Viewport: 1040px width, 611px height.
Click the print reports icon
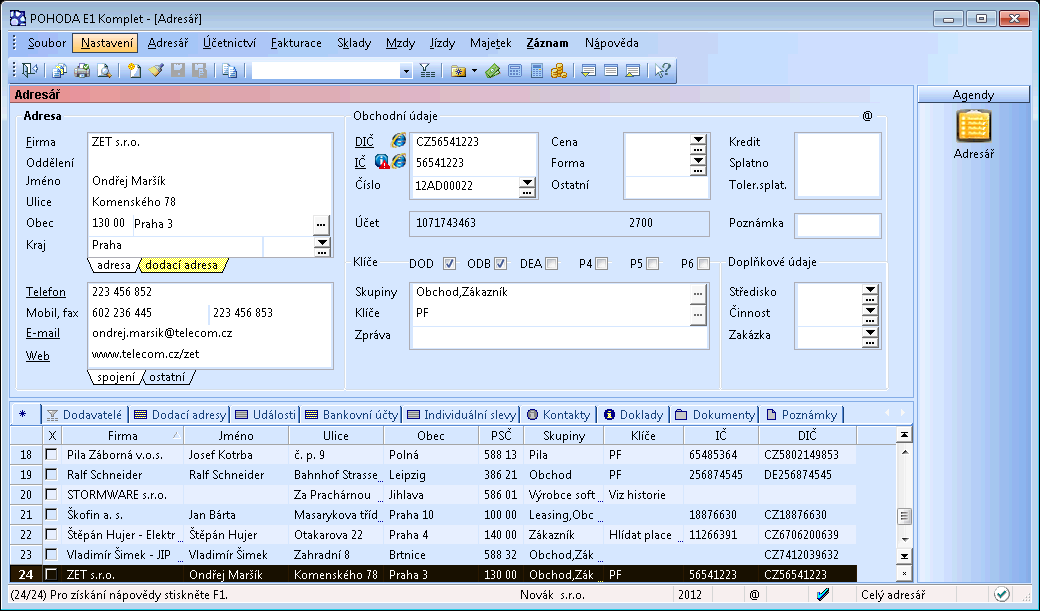[x=60, y=70]
